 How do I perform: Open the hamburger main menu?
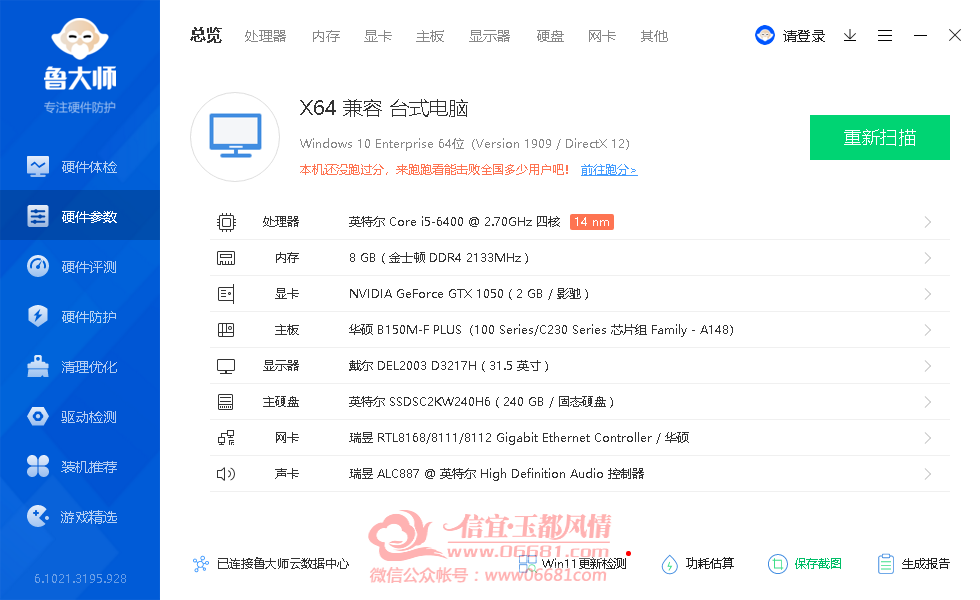click(x=885, y=36)
